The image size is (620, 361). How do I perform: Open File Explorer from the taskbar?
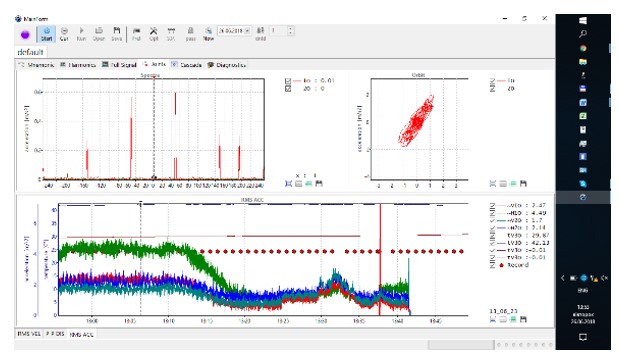[x=583, y=62]
